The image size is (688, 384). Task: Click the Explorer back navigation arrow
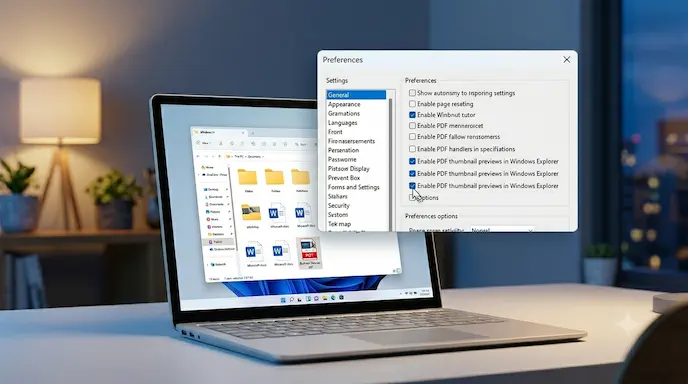[198, 156]
